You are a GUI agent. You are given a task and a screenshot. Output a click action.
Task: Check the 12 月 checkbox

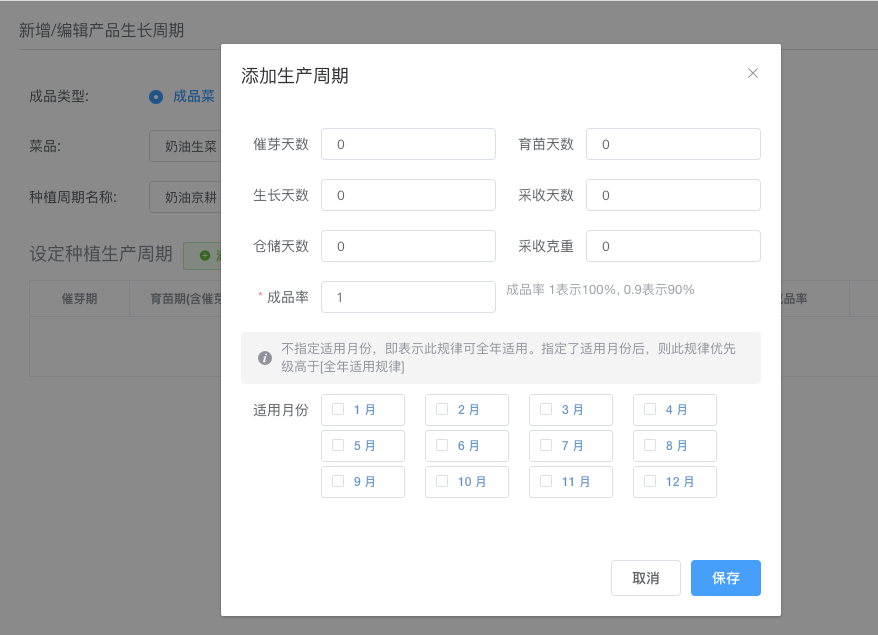tap(650, 481)
